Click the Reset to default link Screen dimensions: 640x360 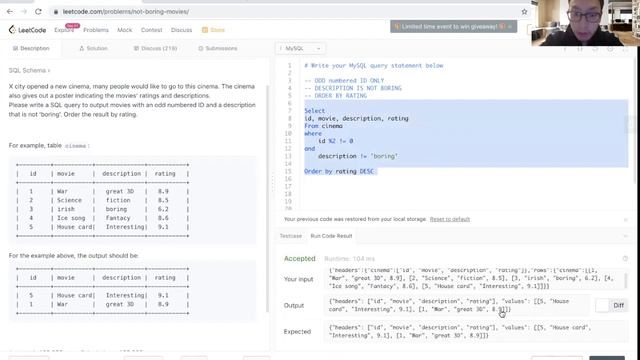pyautogui.click(x=449, y=219)
